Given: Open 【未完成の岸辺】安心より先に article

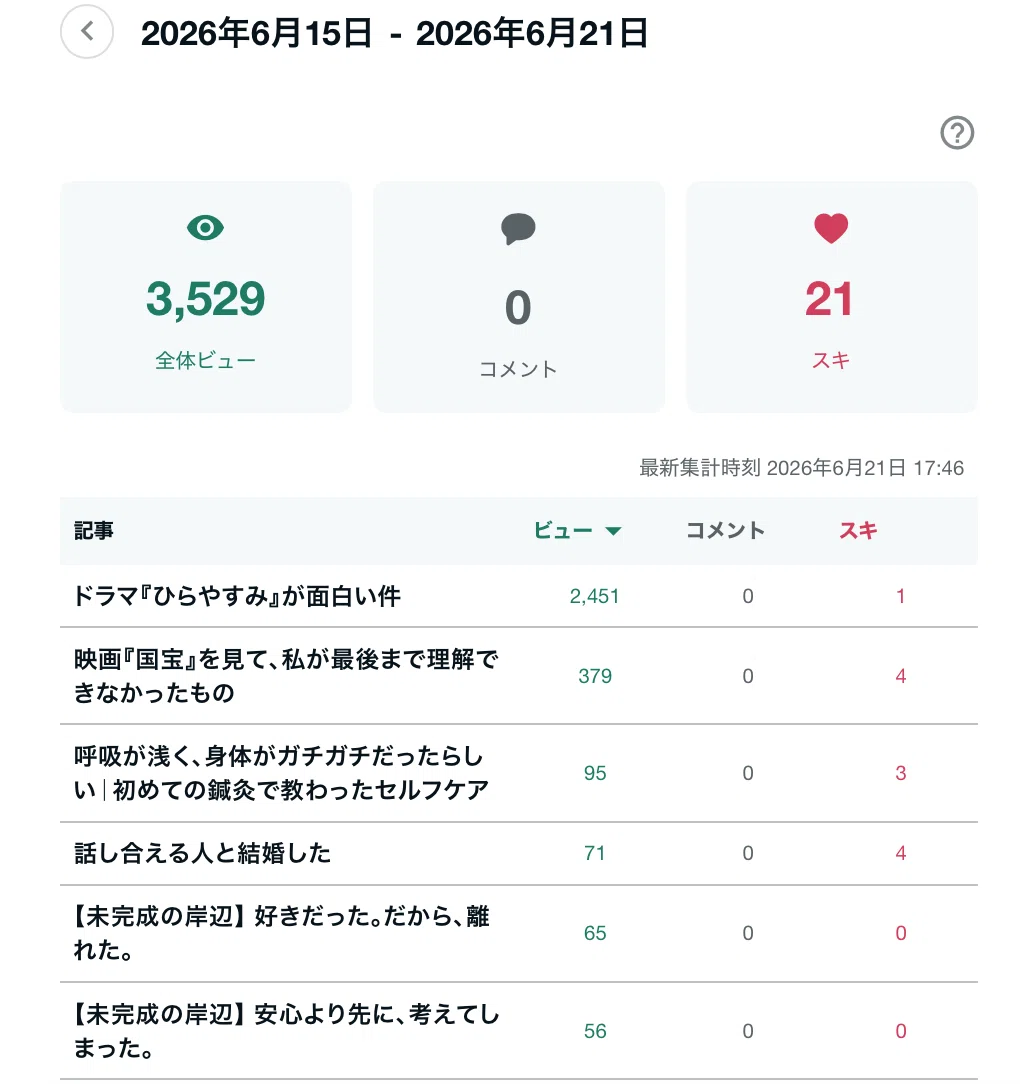Looking at the screenshot, I should [286, 1031].
